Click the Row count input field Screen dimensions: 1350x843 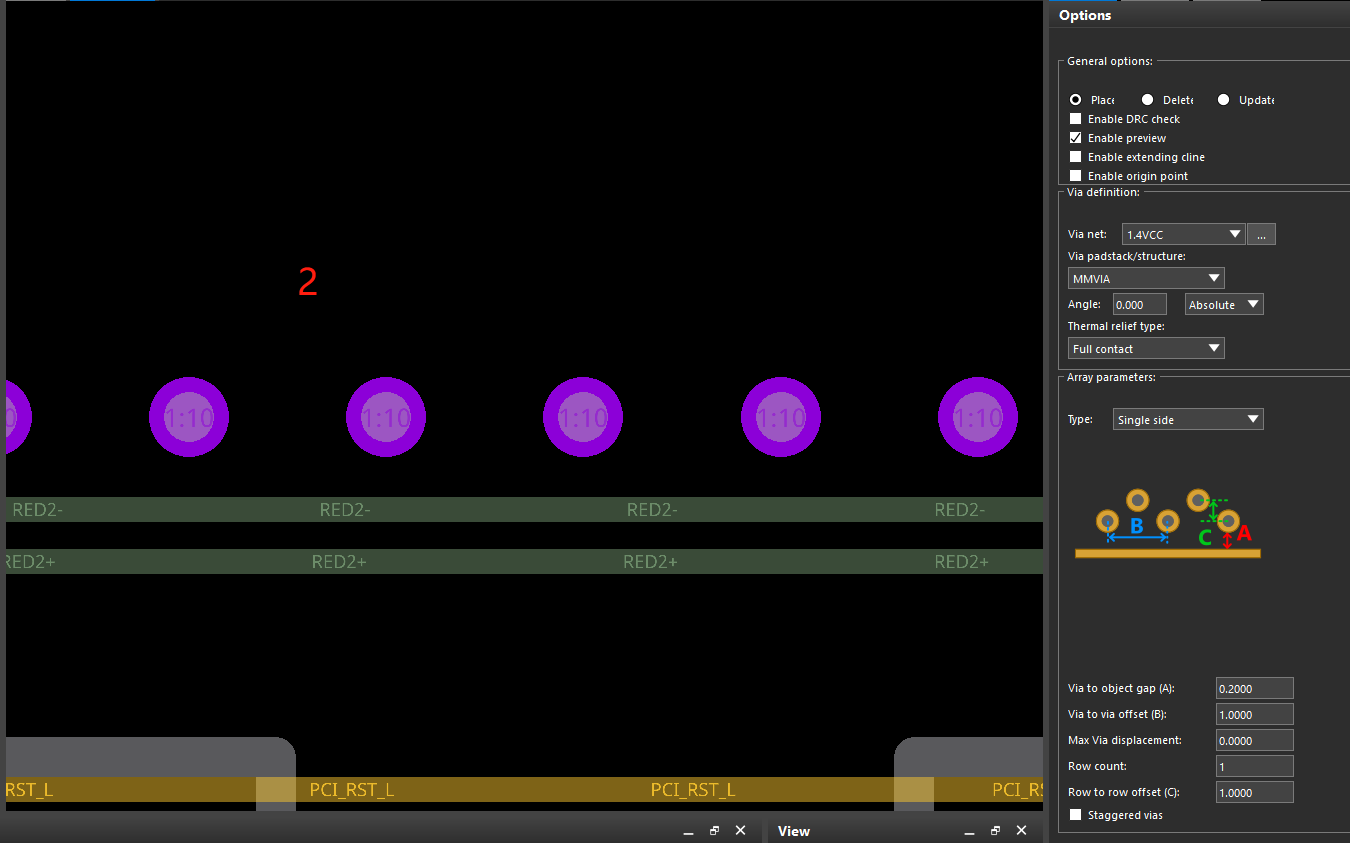(1254, 766)
